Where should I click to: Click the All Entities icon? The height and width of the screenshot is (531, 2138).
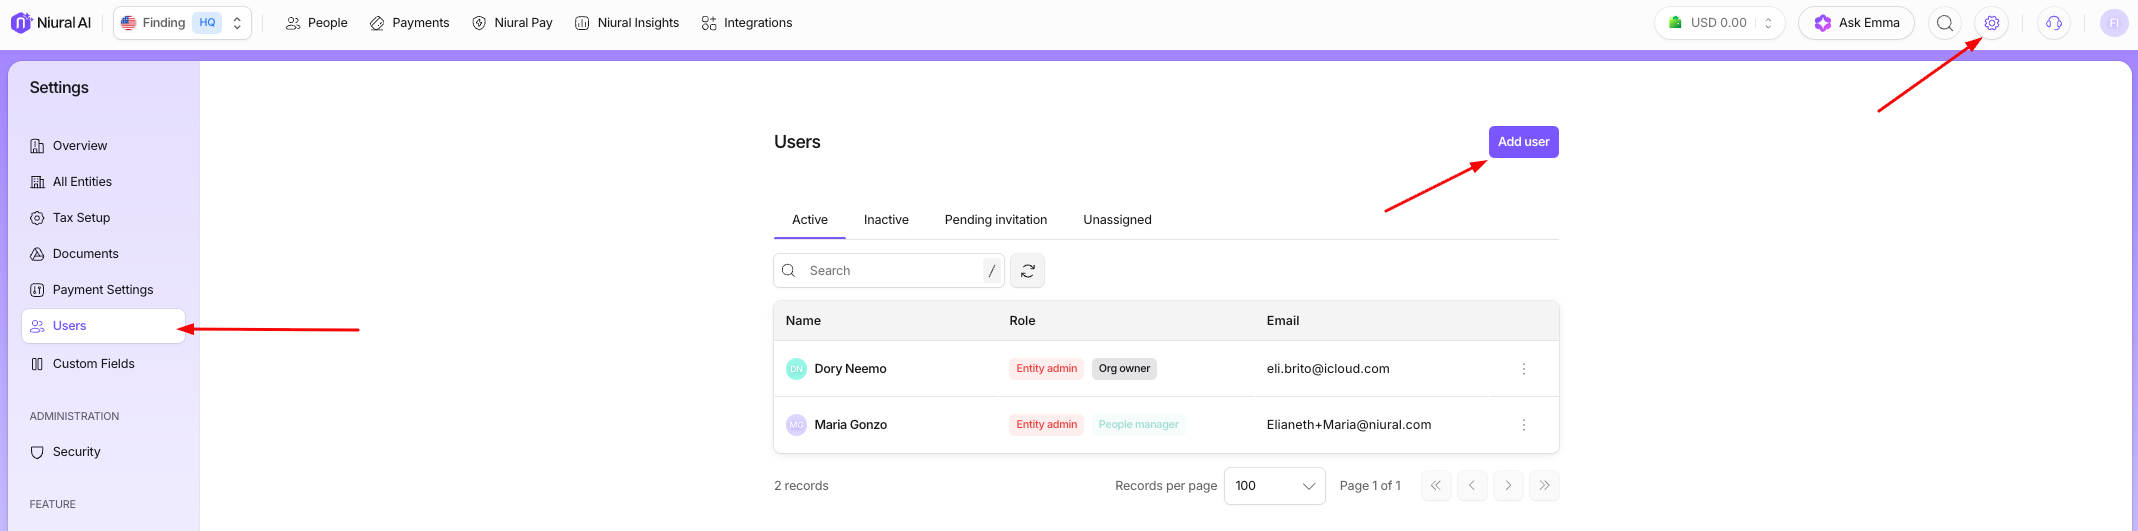[x=37, y=182]
